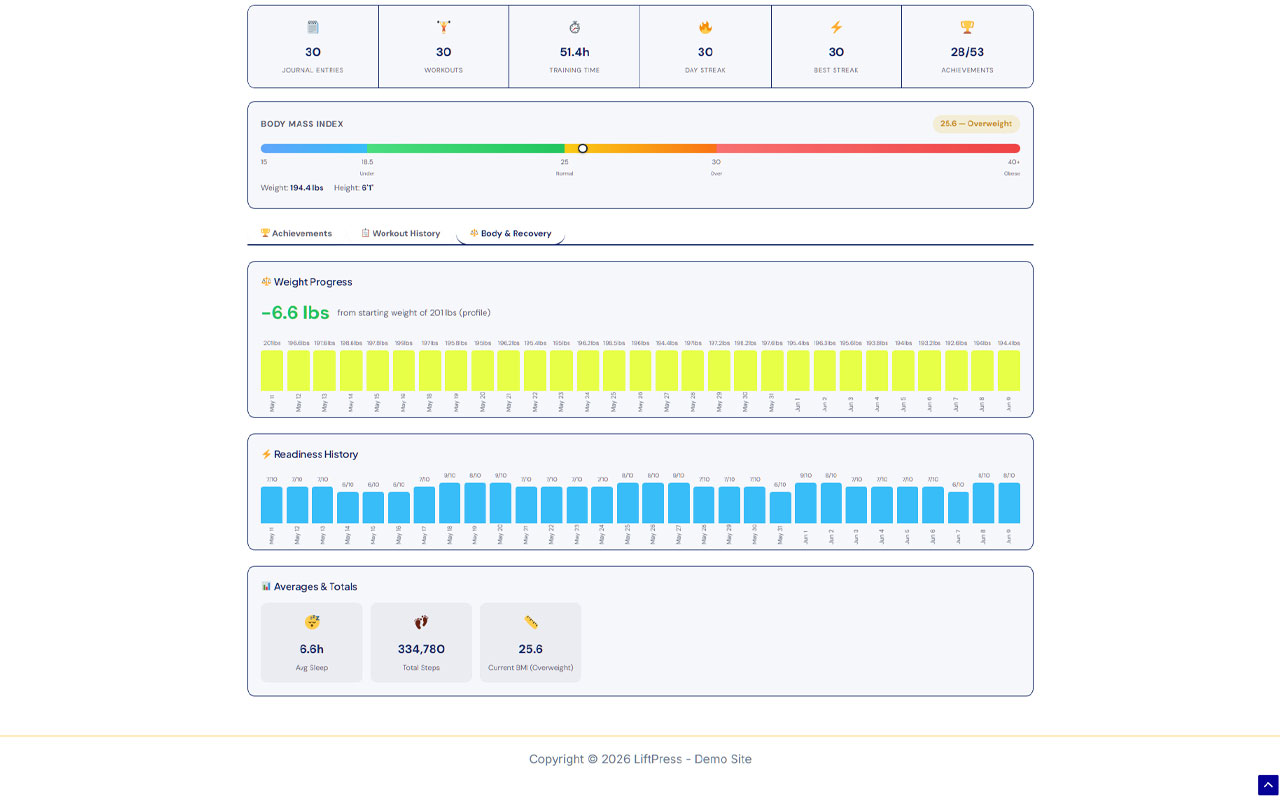
Task: Click the workouts weightlifter icon
Action: 443,27
